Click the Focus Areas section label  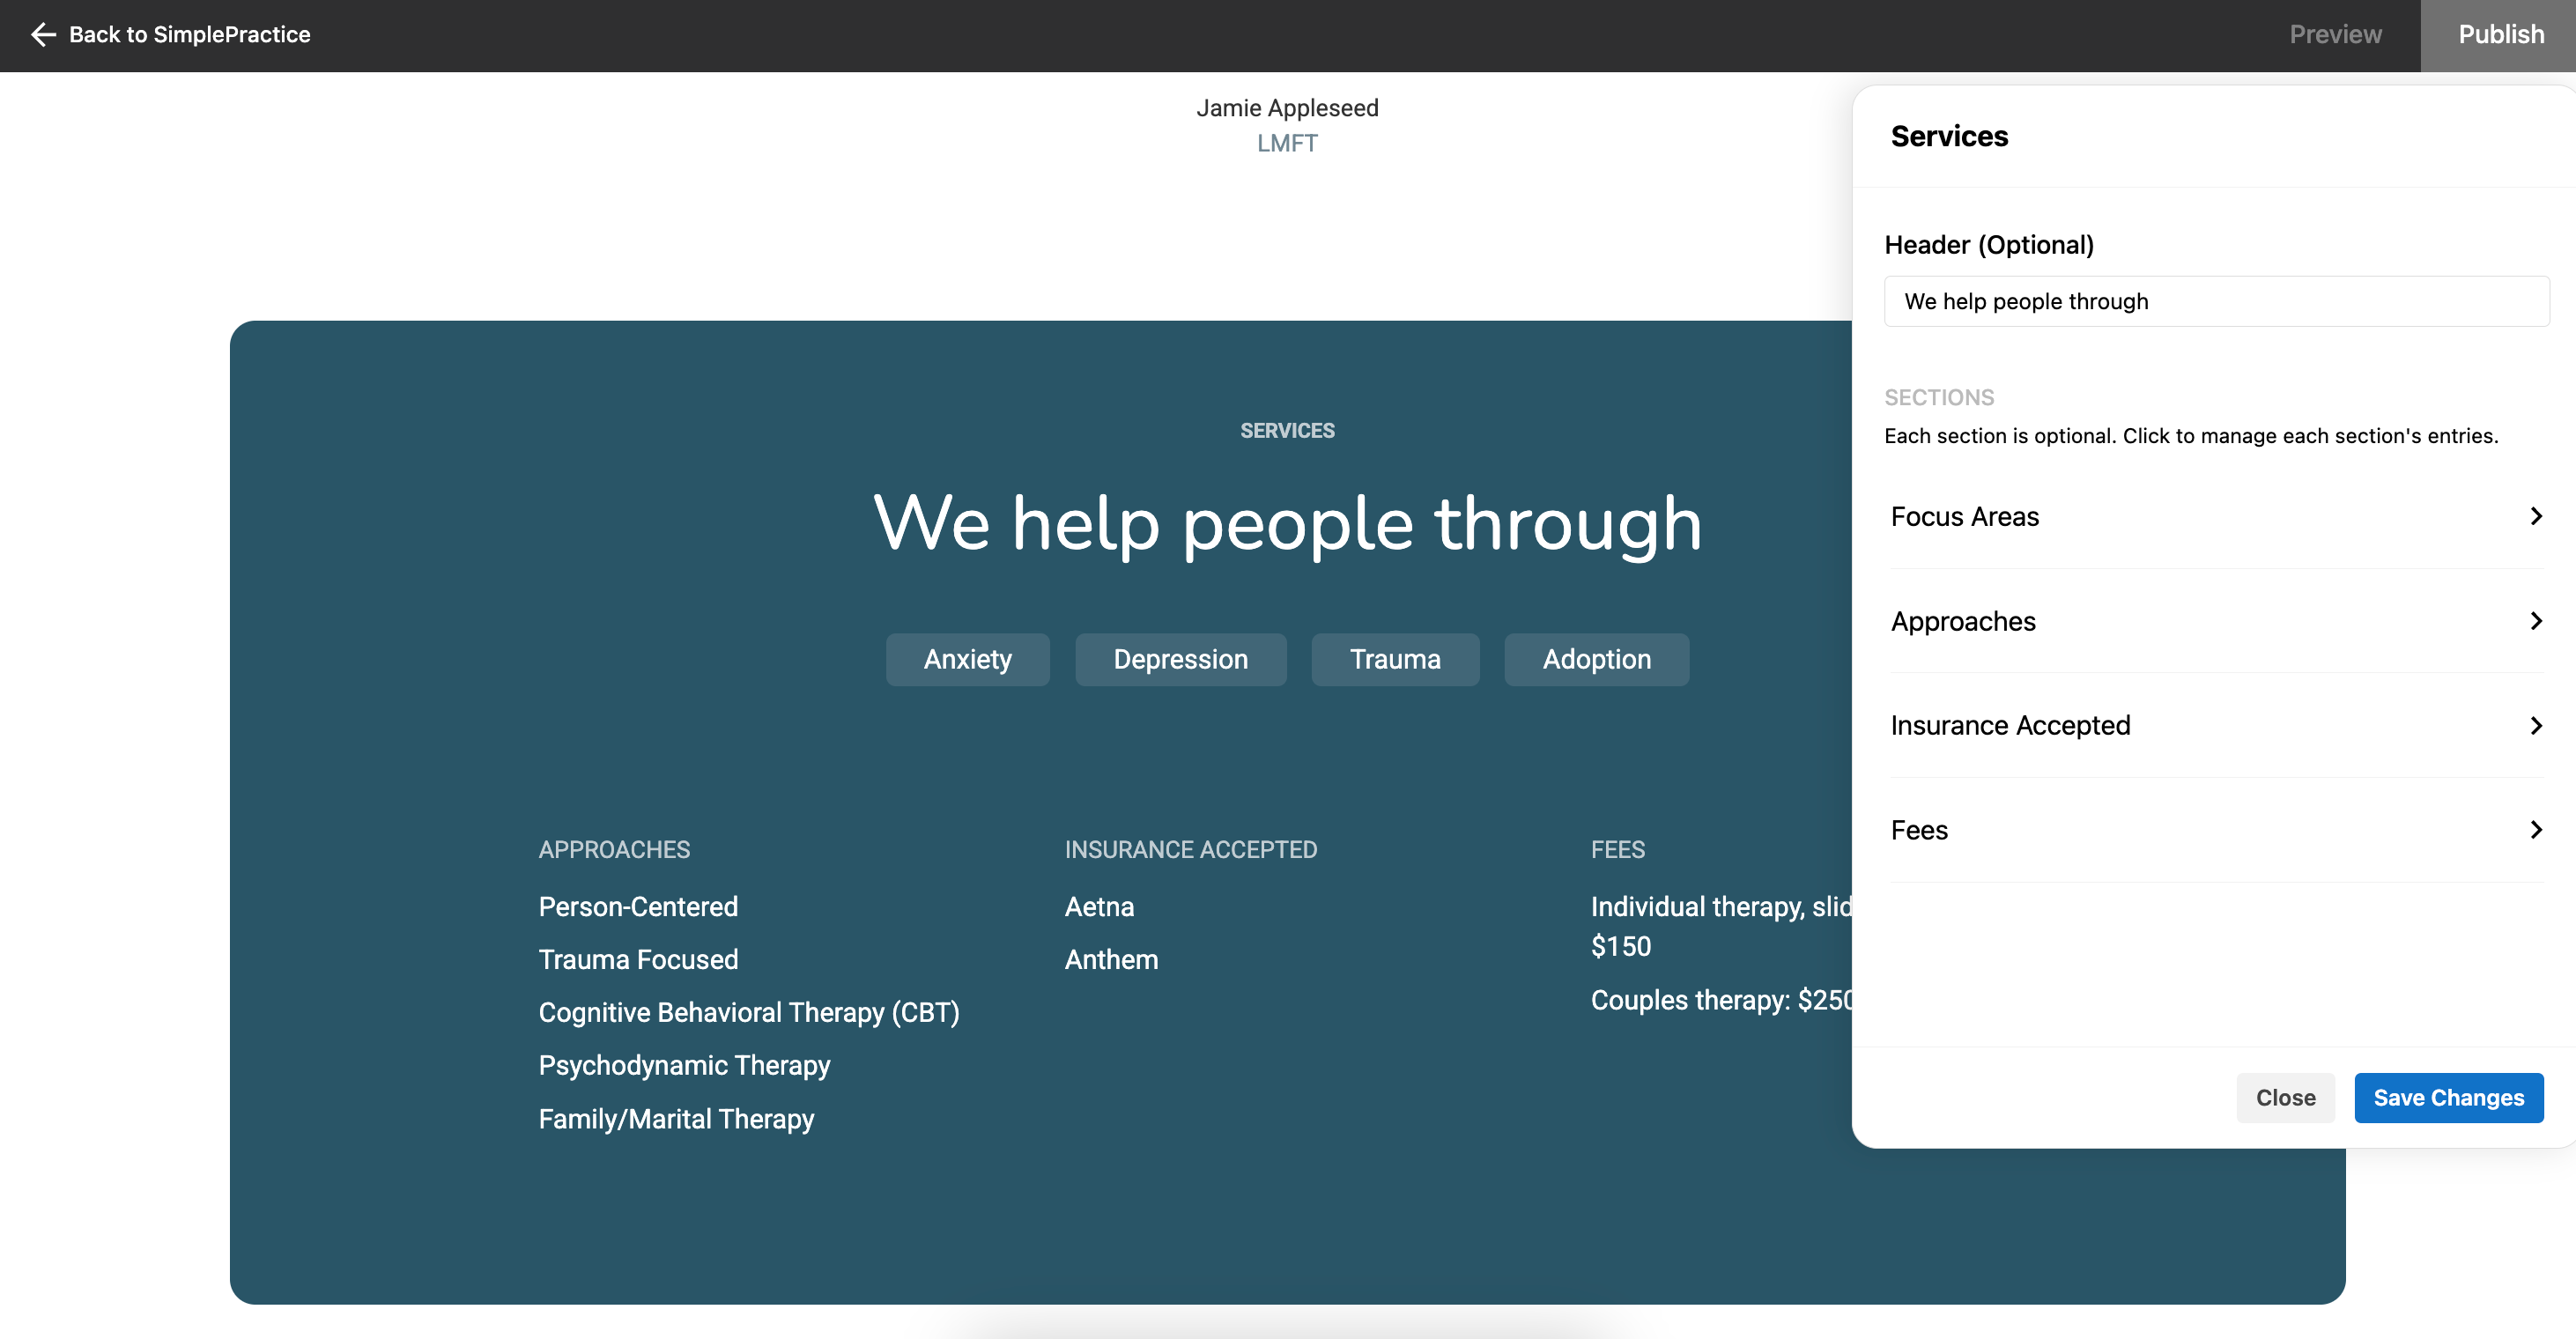pyautogui.click(x=1964, y=517)
